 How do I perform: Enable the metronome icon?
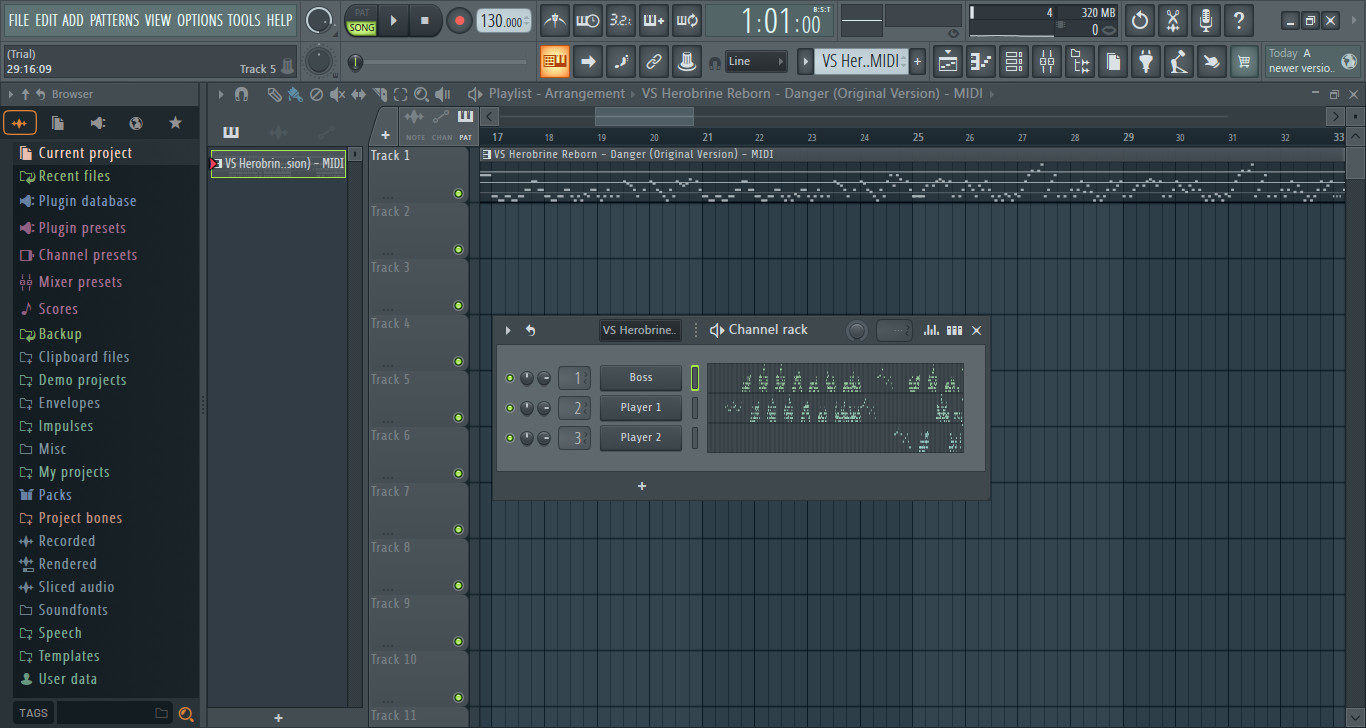(555, 20)
